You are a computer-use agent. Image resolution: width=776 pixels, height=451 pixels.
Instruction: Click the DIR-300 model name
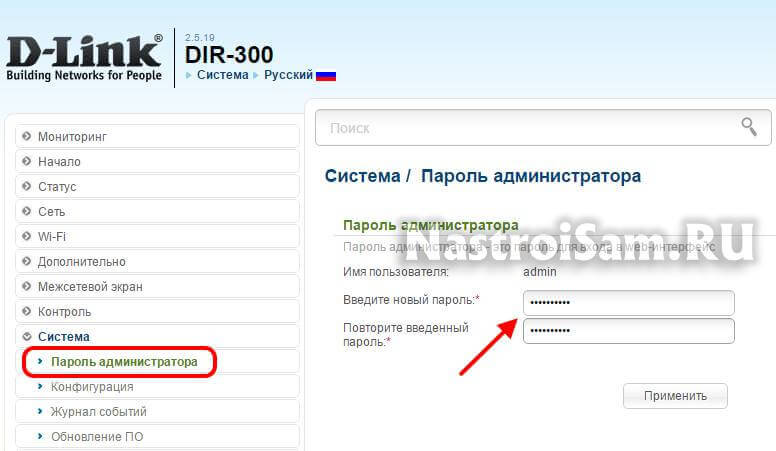[229, 54]
